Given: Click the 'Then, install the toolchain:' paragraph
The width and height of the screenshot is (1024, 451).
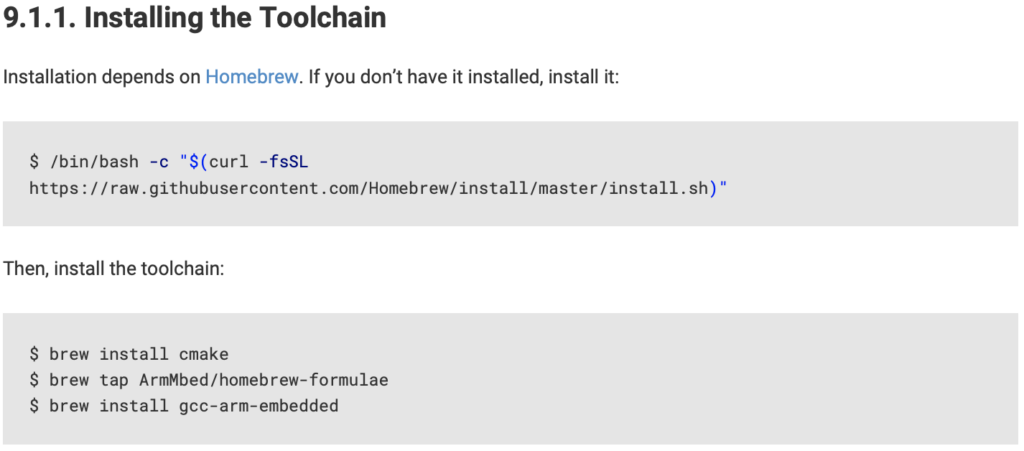Looking at the screenshot, I should point(114,269).
